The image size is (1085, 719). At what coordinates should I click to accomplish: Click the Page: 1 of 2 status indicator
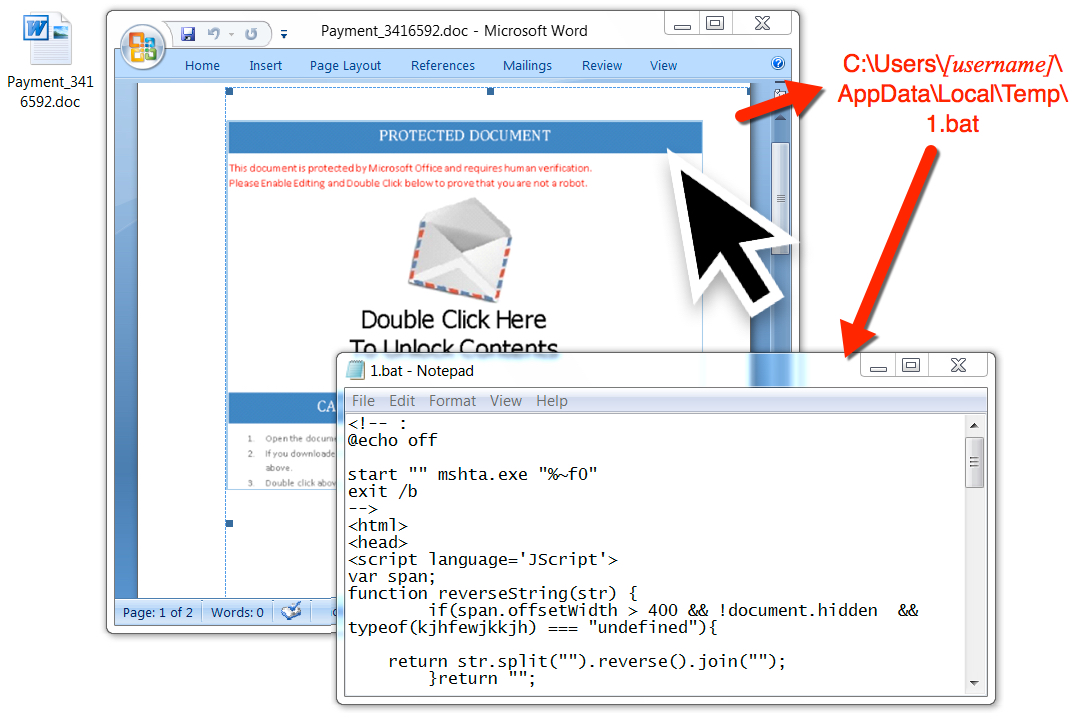[158, 612]
